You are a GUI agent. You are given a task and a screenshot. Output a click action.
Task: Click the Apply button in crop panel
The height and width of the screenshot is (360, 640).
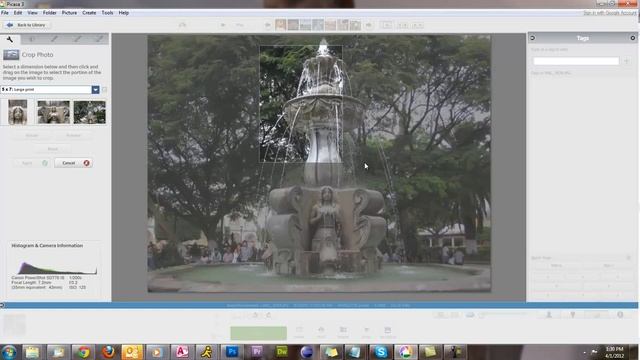tap(31, 163)
